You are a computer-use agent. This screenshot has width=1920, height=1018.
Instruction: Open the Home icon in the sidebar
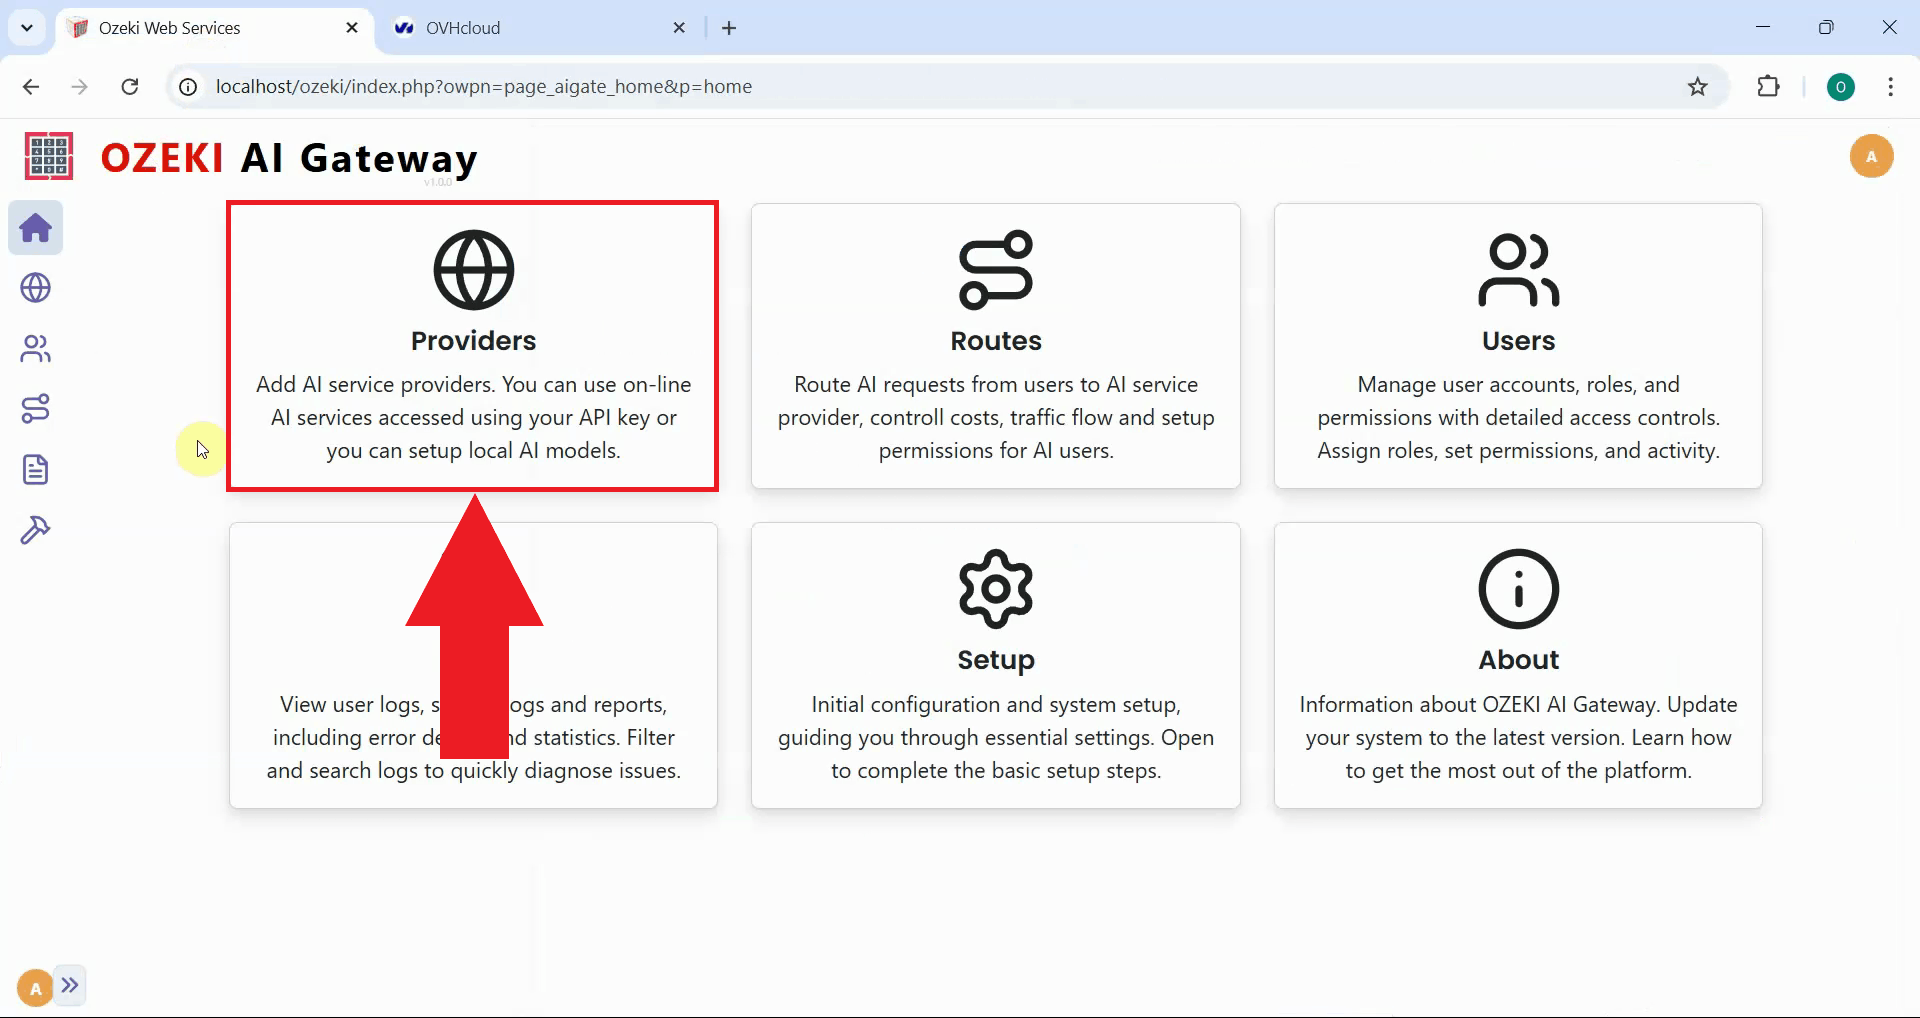[35, 227]
